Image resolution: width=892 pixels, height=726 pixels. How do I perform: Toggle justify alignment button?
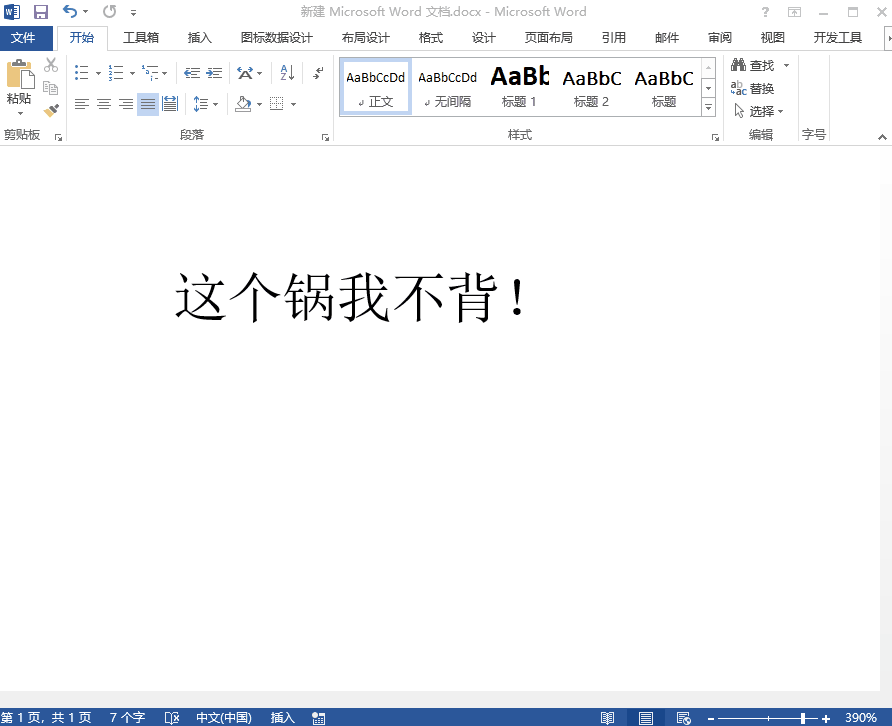coord(148,104)
